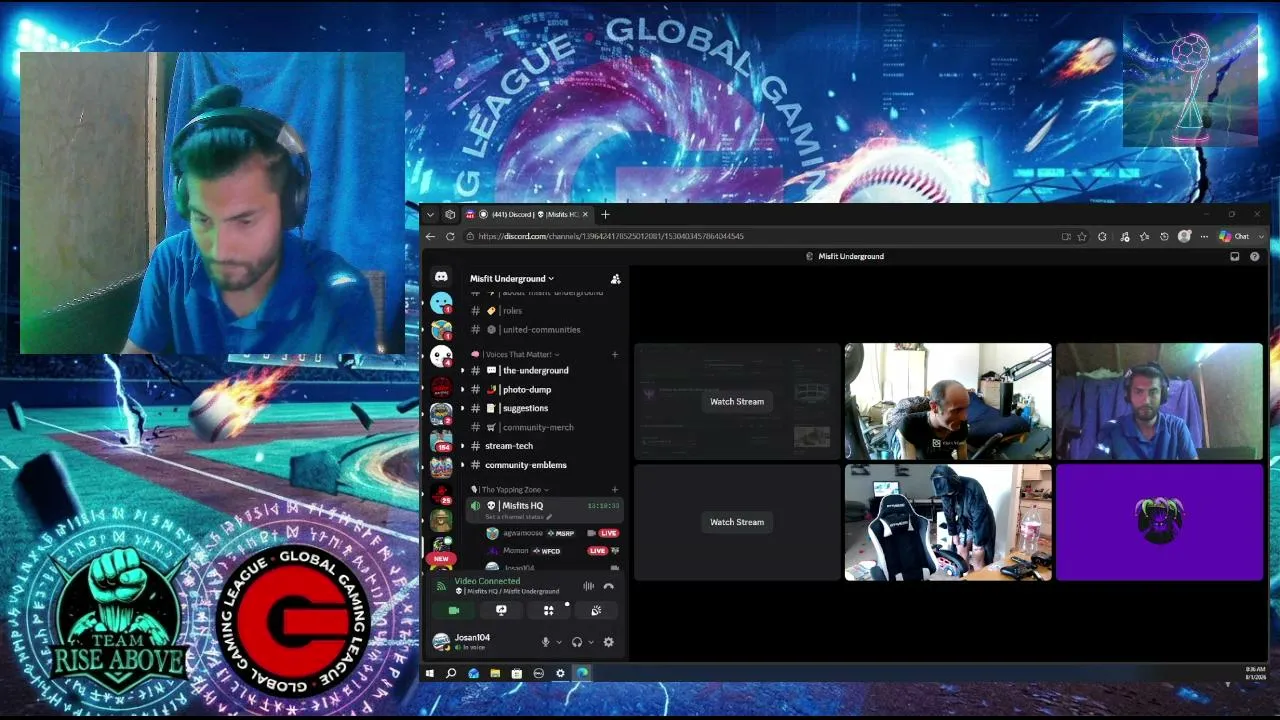Open microphone input options arrow
Viewport: 1280px width, 720px height.
558,642
